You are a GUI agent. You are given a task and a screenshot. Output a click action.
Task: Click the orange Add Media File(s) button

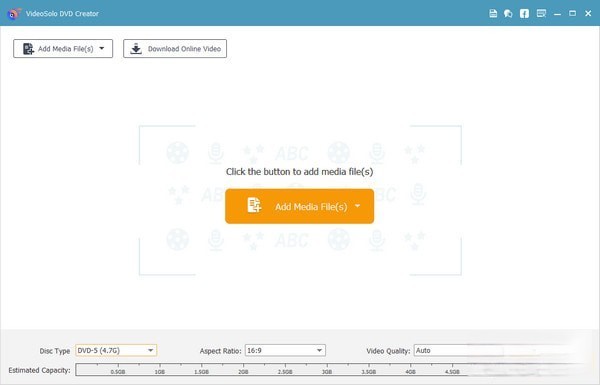coord(300,206)
